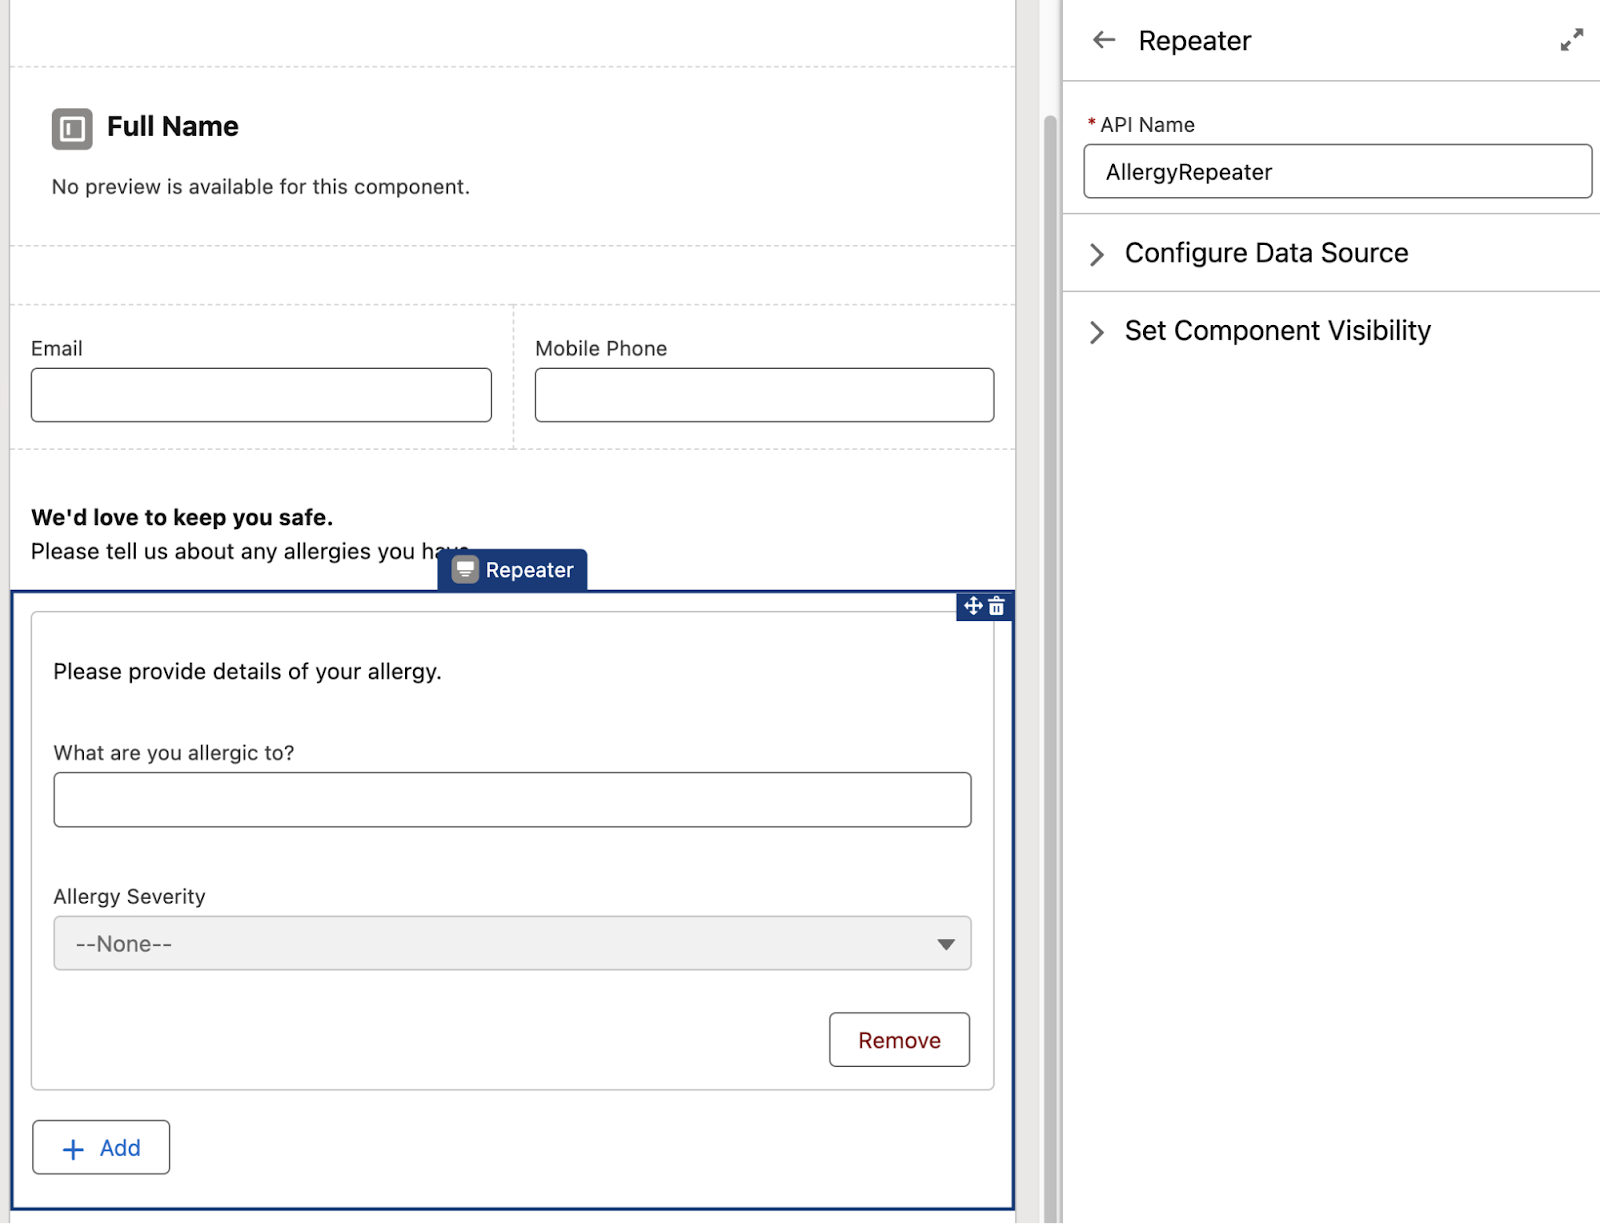The width and height of the screenshot is (1600, 1224).
Task: Focus the Email input field
Action: pyautogui.click(x=261, y=395)
